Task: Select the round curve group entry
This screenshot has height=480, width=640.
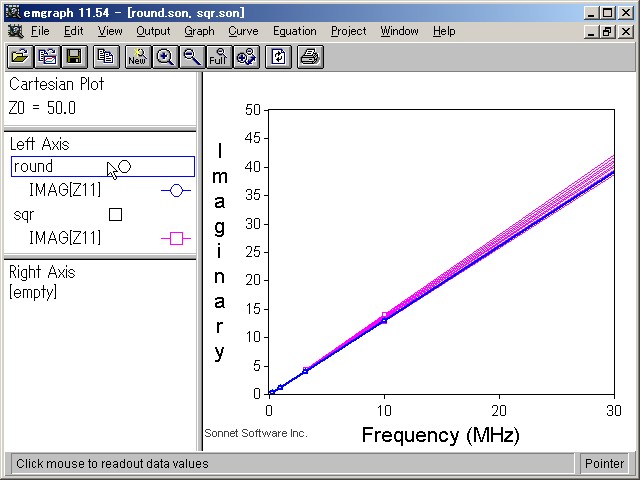Action: (102, 167)
